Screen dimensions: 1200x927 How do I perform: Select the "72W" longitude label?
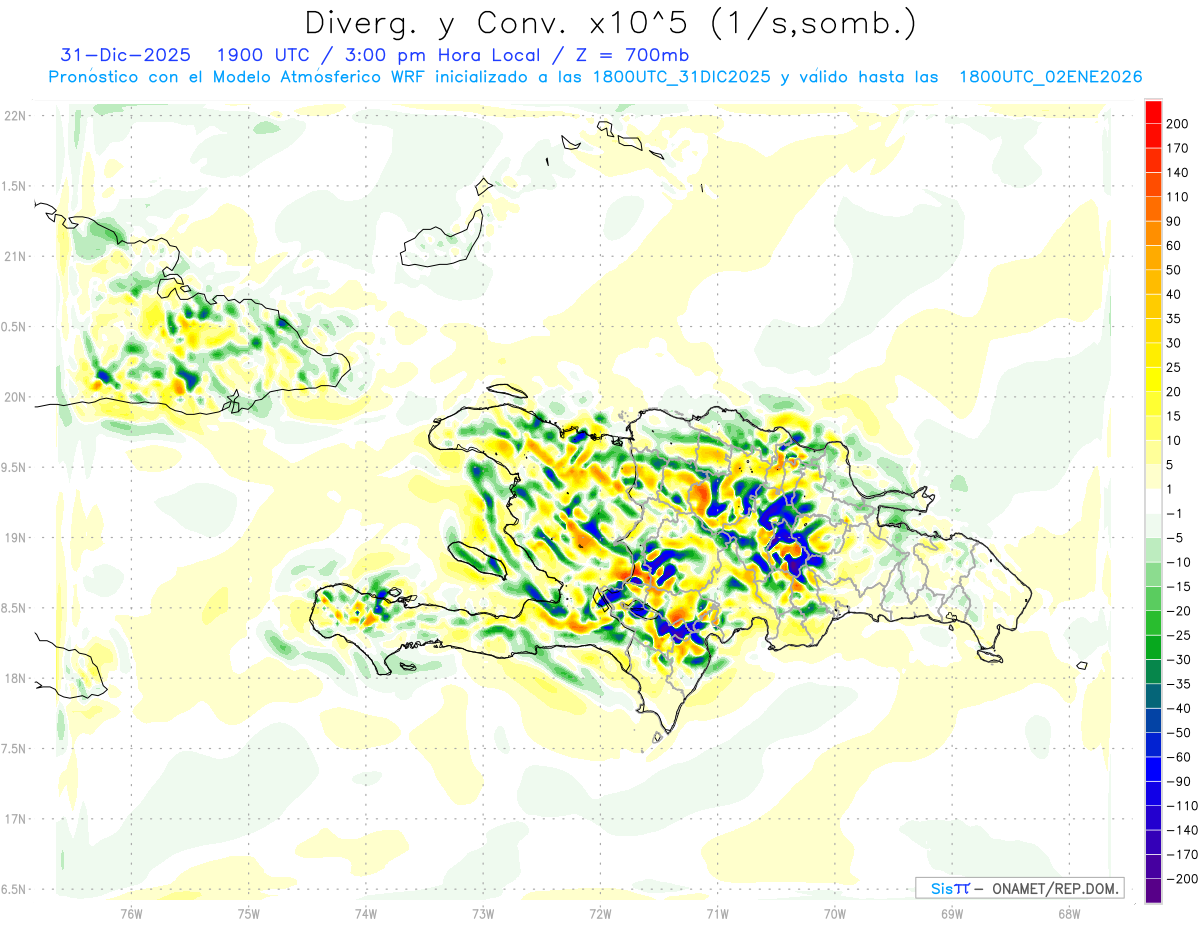point(600,913)
